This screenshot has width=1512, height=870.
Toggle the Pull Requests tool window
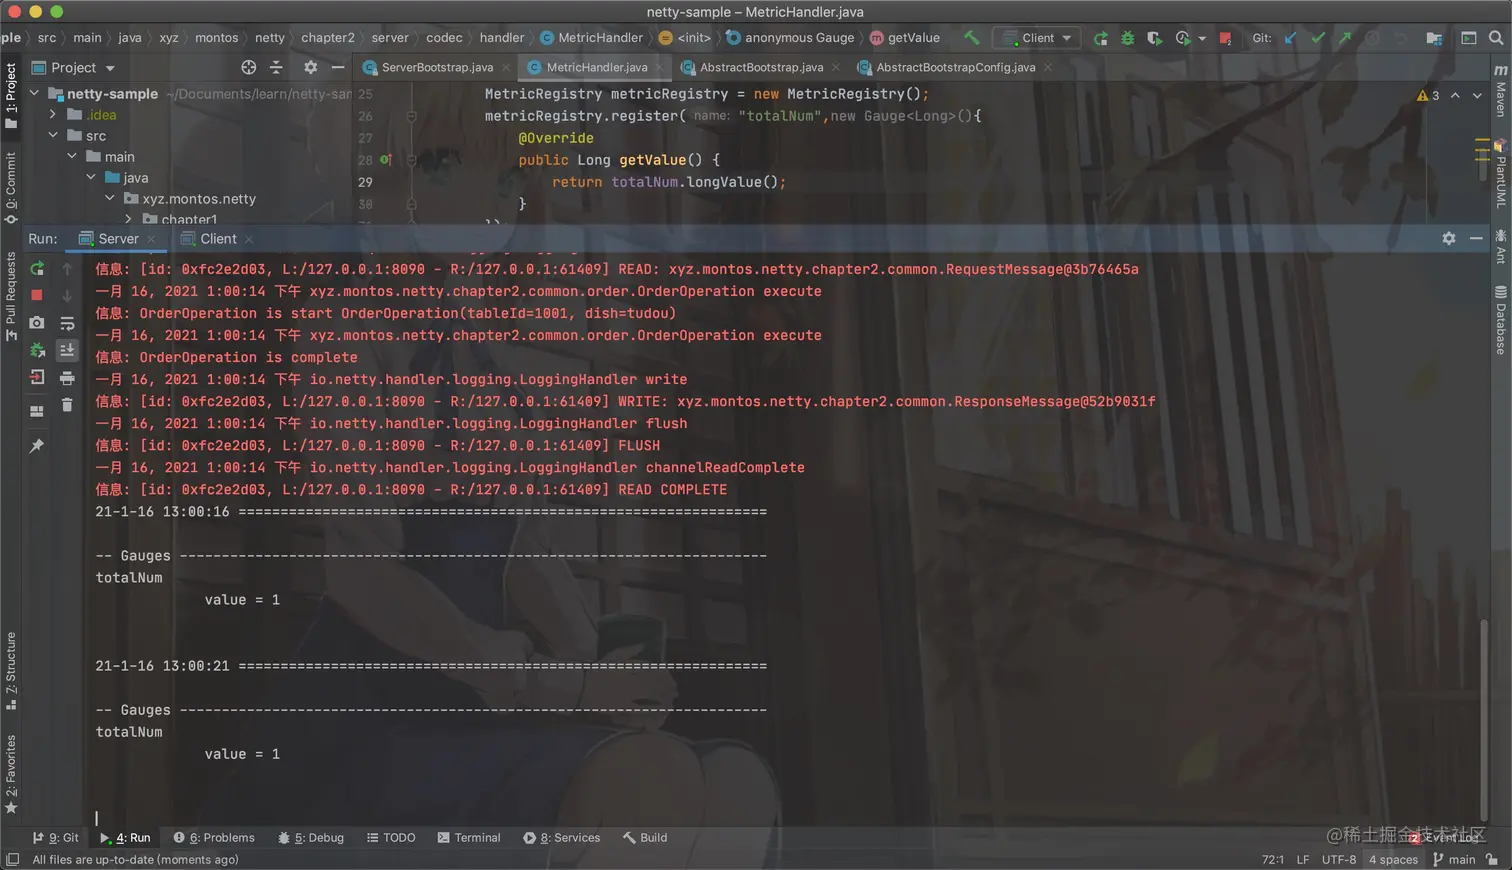point(11,296)
